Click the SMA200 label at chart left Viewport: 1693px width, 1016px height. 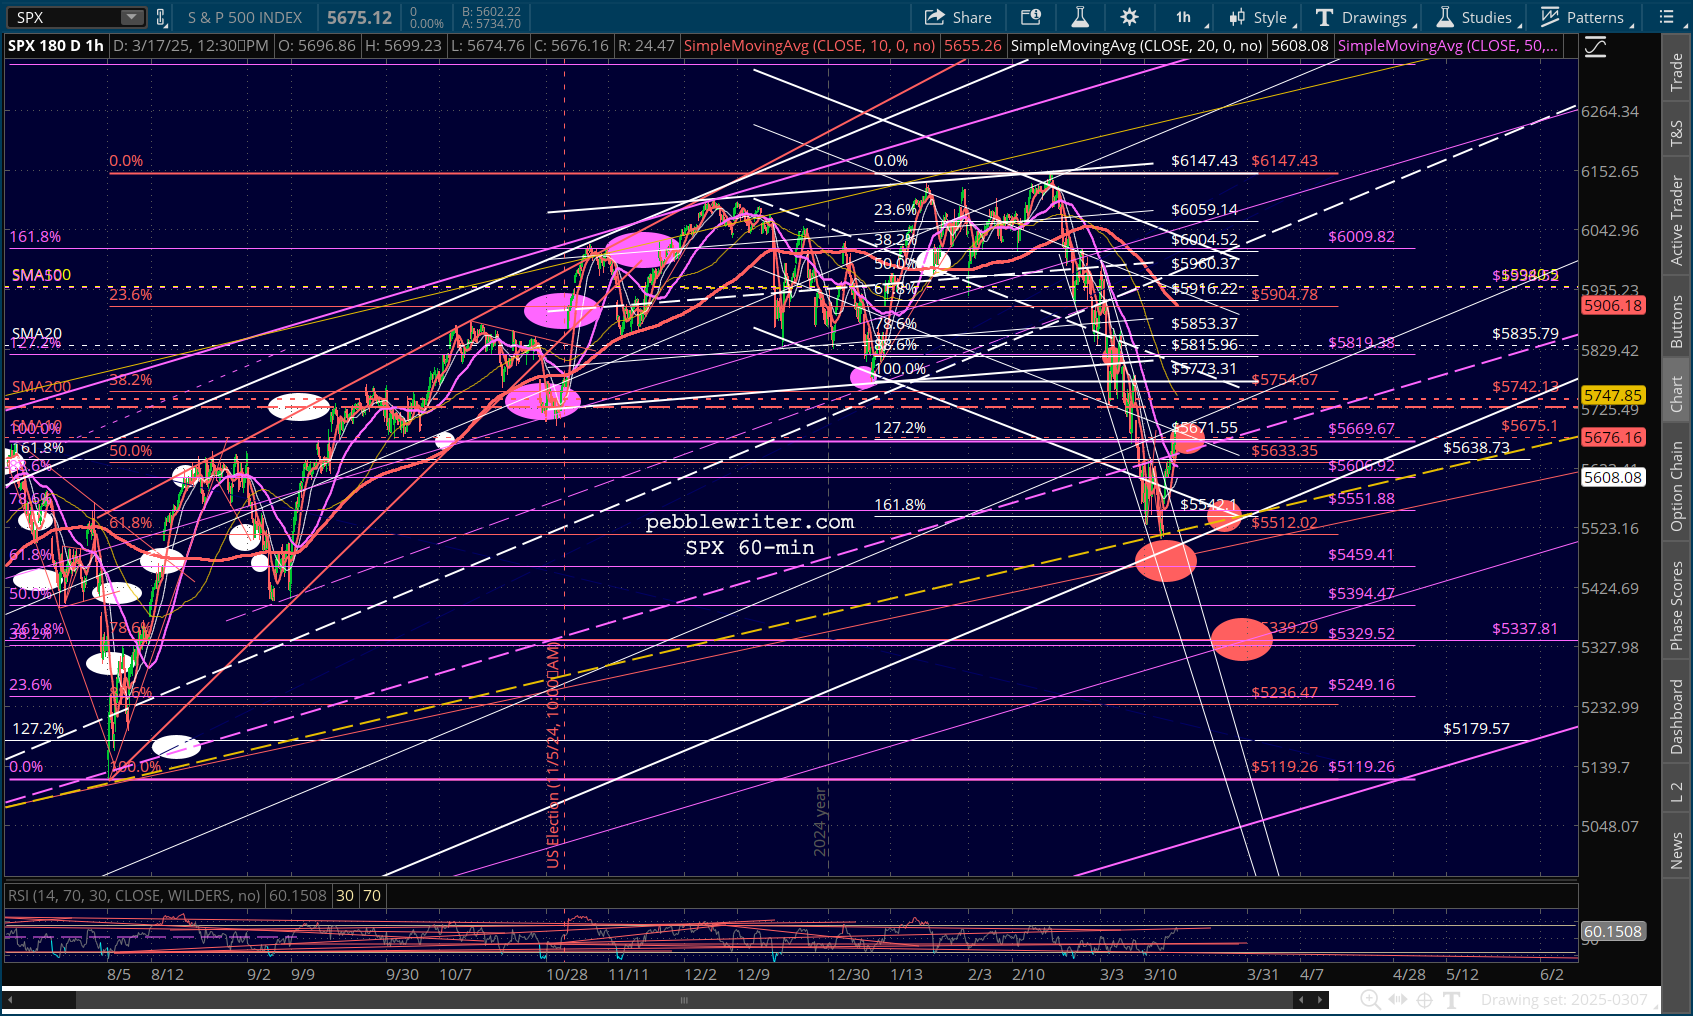click(x=41, y=387)
